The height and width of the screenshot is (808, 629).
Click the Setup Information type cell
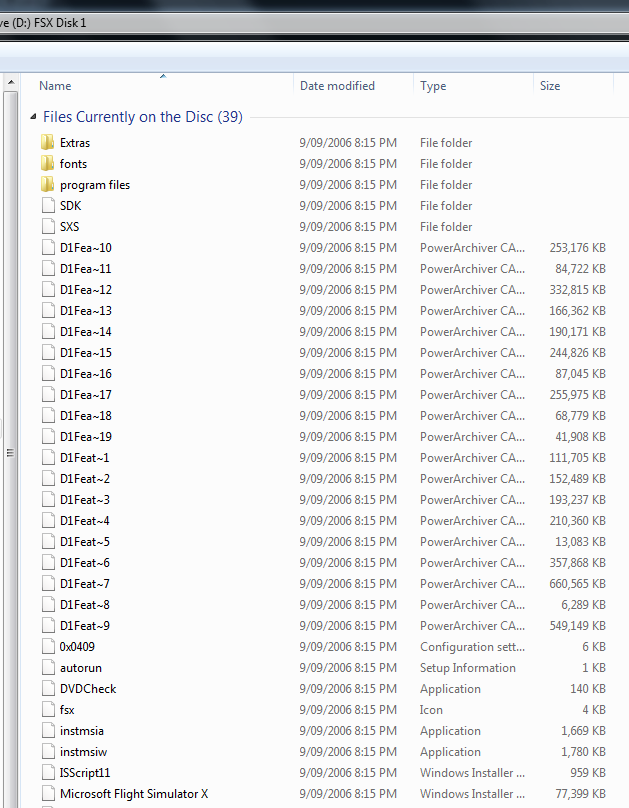click(468, 667)
